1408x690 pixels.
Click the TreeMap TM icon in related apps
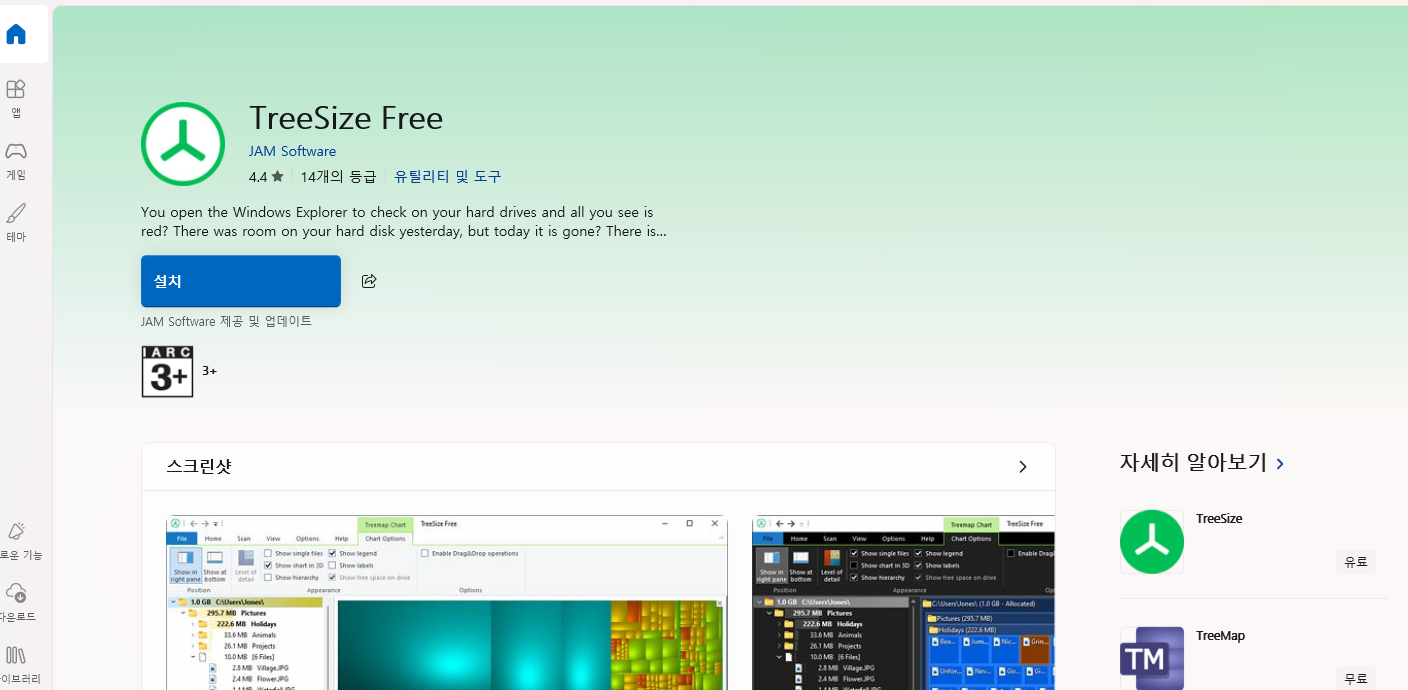tap(1151, 658)
